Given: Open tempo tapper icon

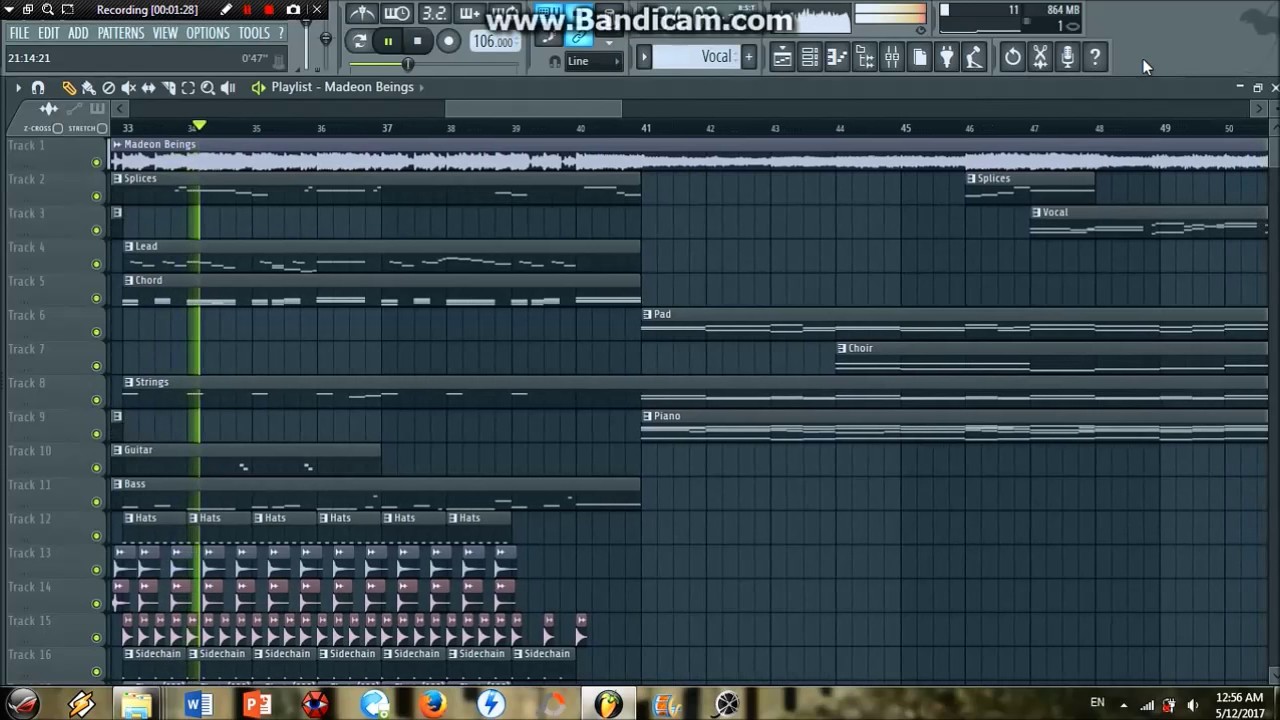Looking at the screenshot, I should pyautogui.click(x=974, y=58).
